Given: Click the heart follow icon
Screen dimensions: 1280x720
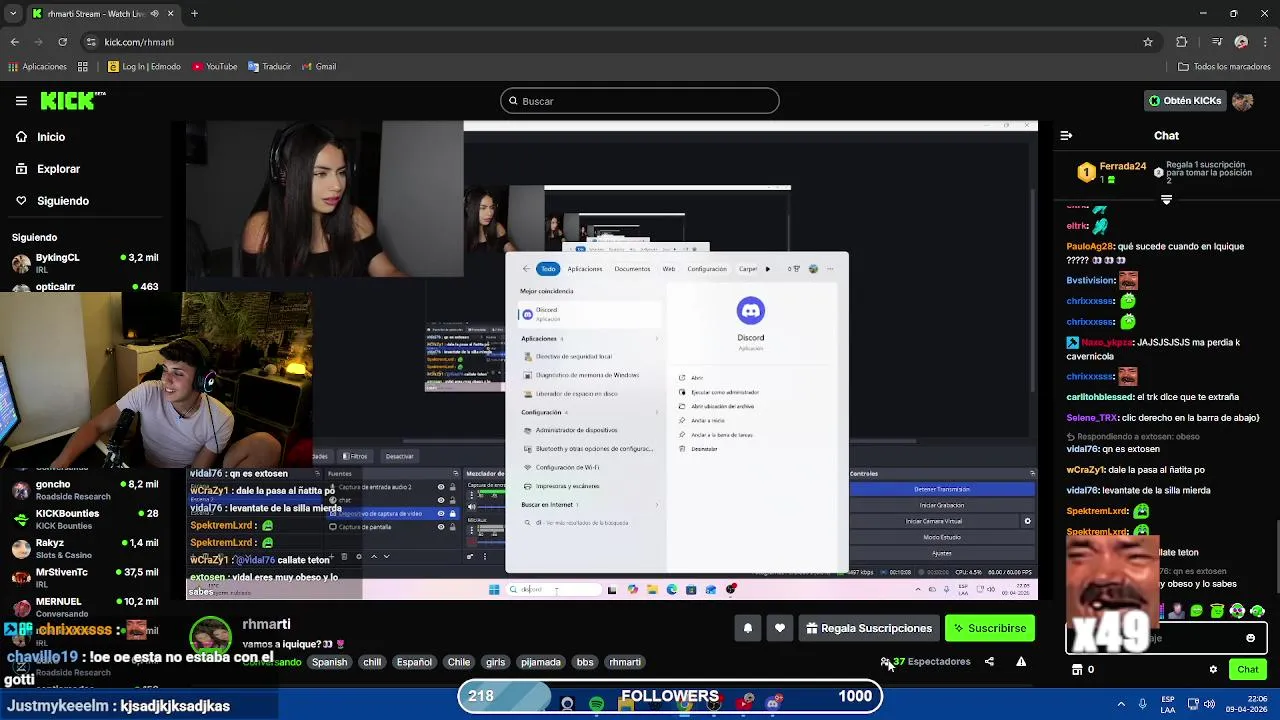Looking at the screenshot, I should pyautogui.click(x=780, y=628).
